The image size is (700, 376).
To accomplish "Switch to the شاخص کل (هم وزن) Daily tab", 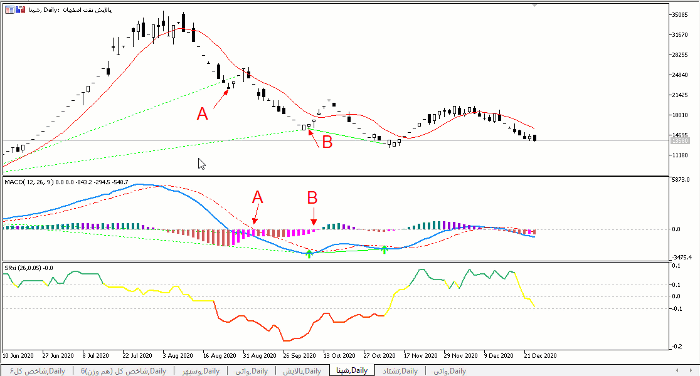I will pos(124,371).
